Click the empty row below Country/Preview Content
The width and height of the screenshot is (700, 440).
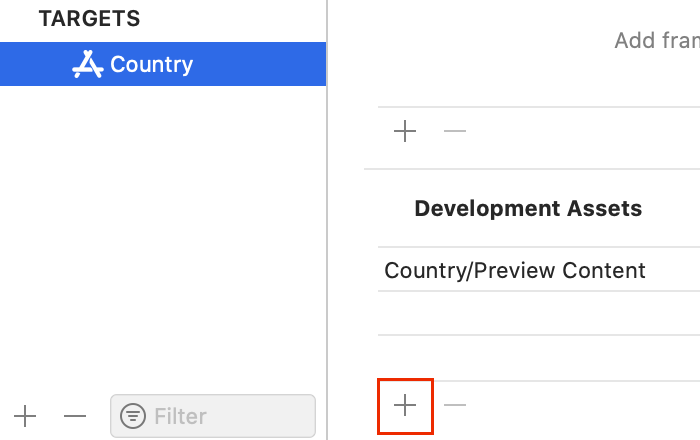tap(539, 313)
